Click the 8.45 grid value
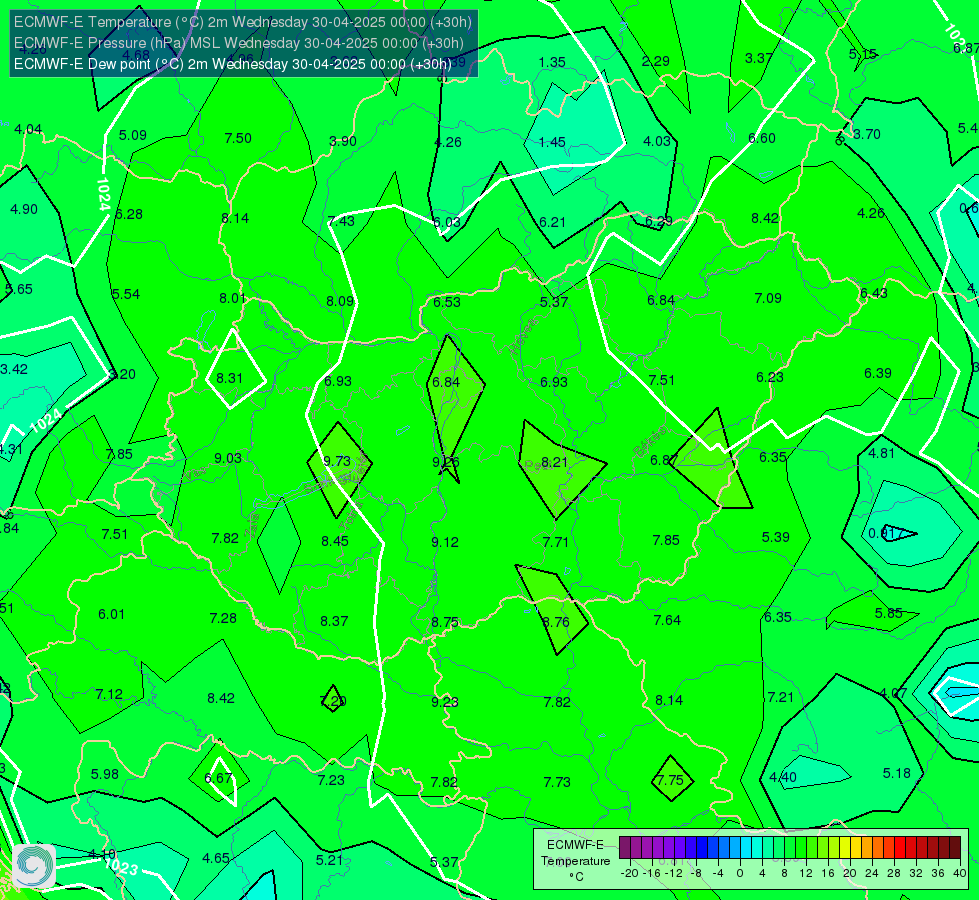The width and height of the screenshot is (979, 900). click(x=335, y=541)
